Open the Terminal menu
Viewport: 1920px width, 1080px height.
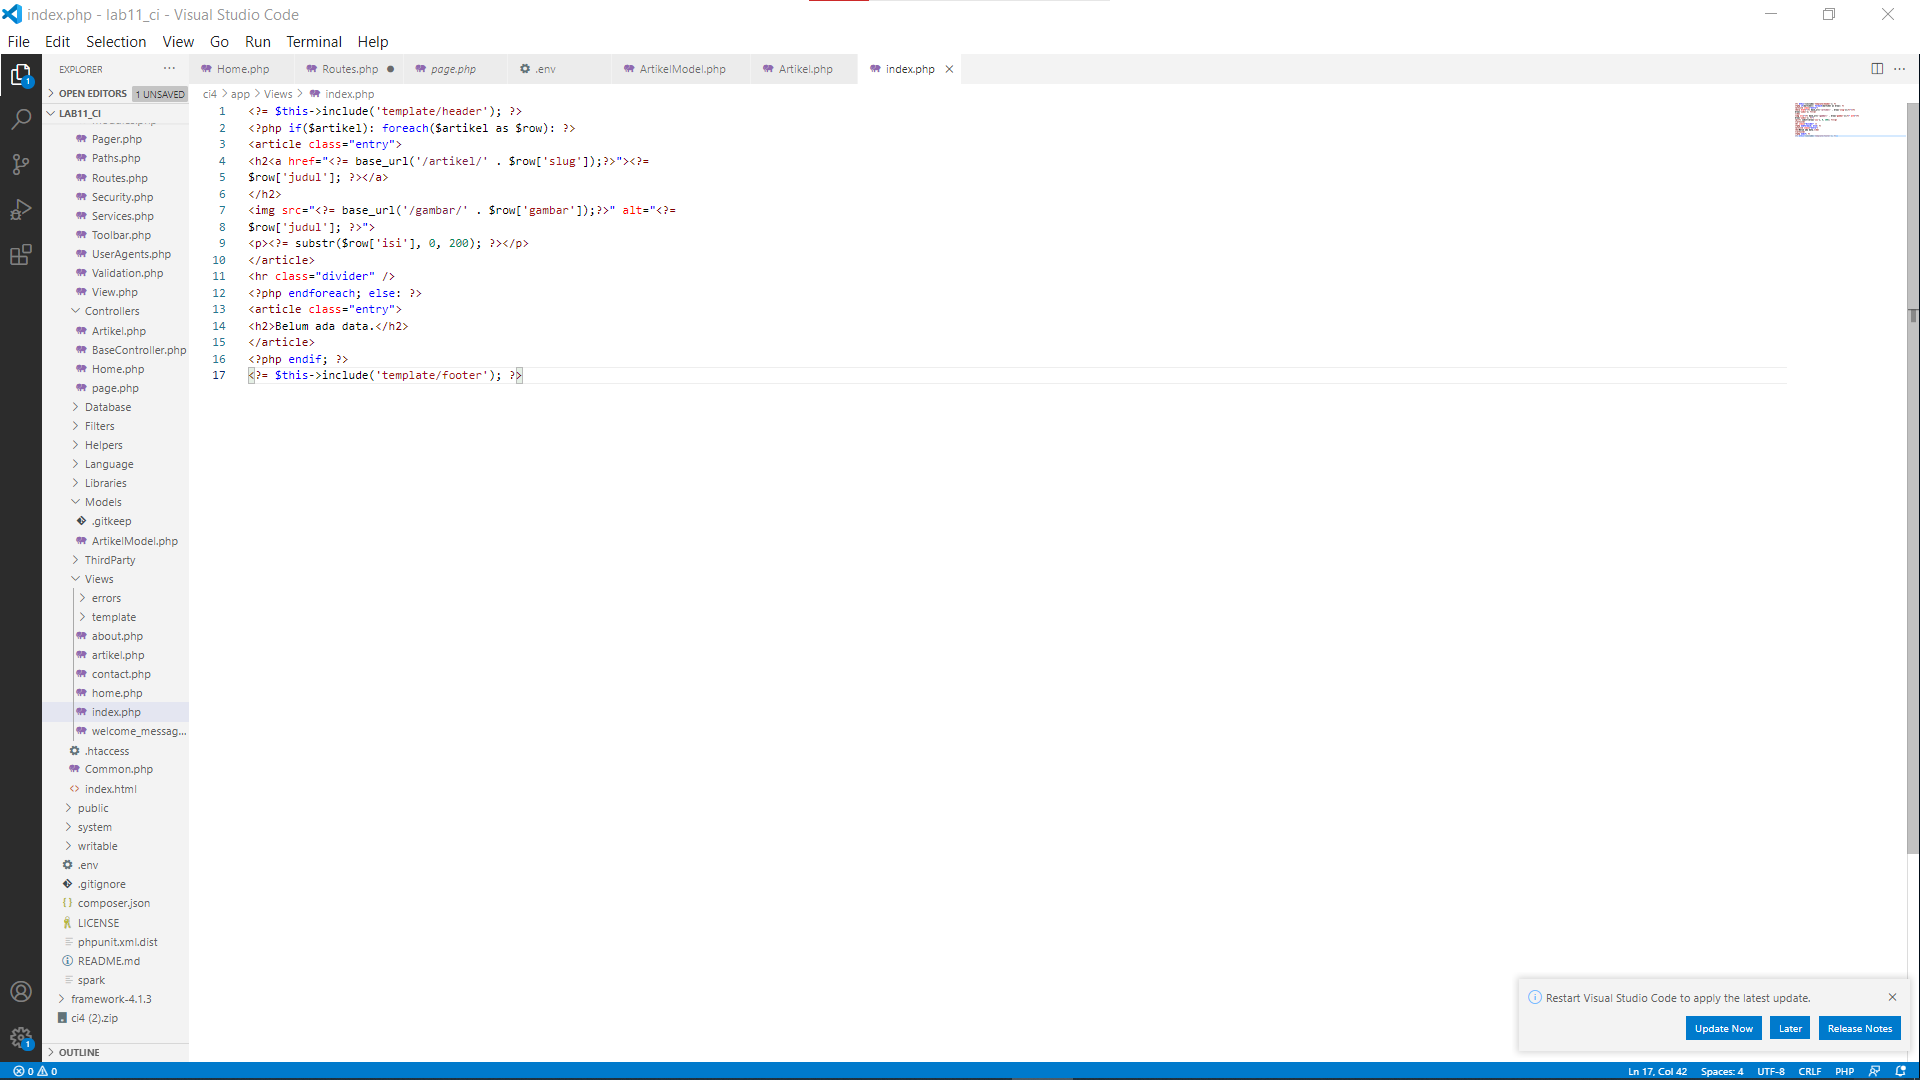(x=314, y=41)
